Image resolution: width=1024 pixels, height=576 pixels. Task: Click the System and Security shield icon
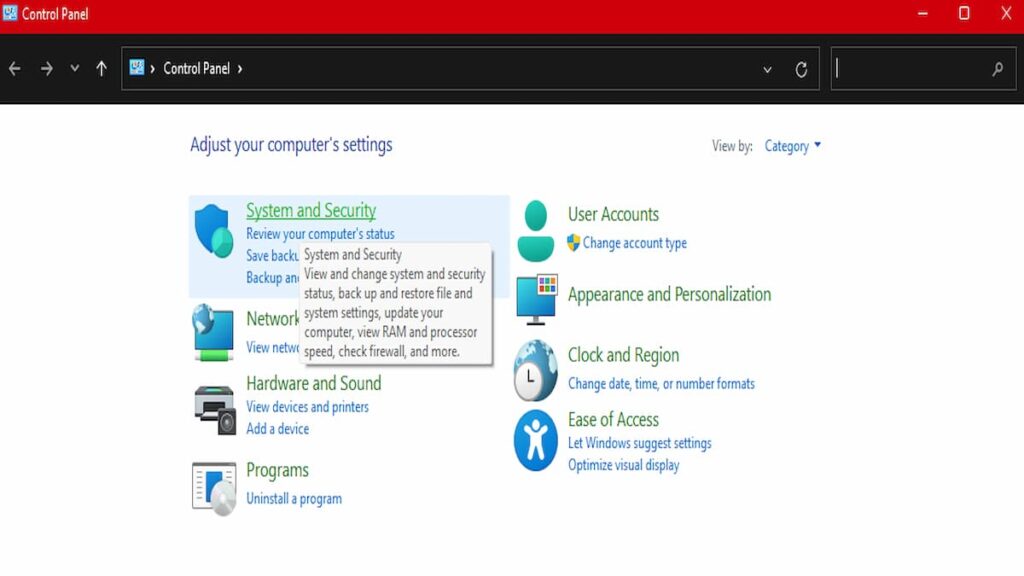click(x=214, y=231)
